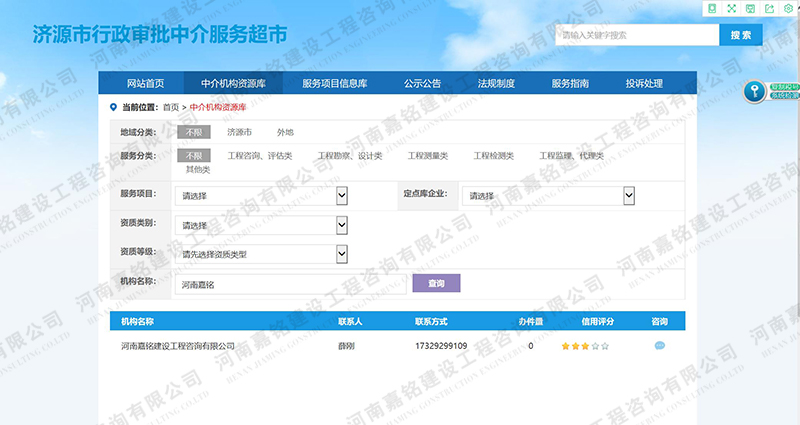Click the 联系方式 column header
Viewport: 800px width, 425px height.
coord(431,321)
